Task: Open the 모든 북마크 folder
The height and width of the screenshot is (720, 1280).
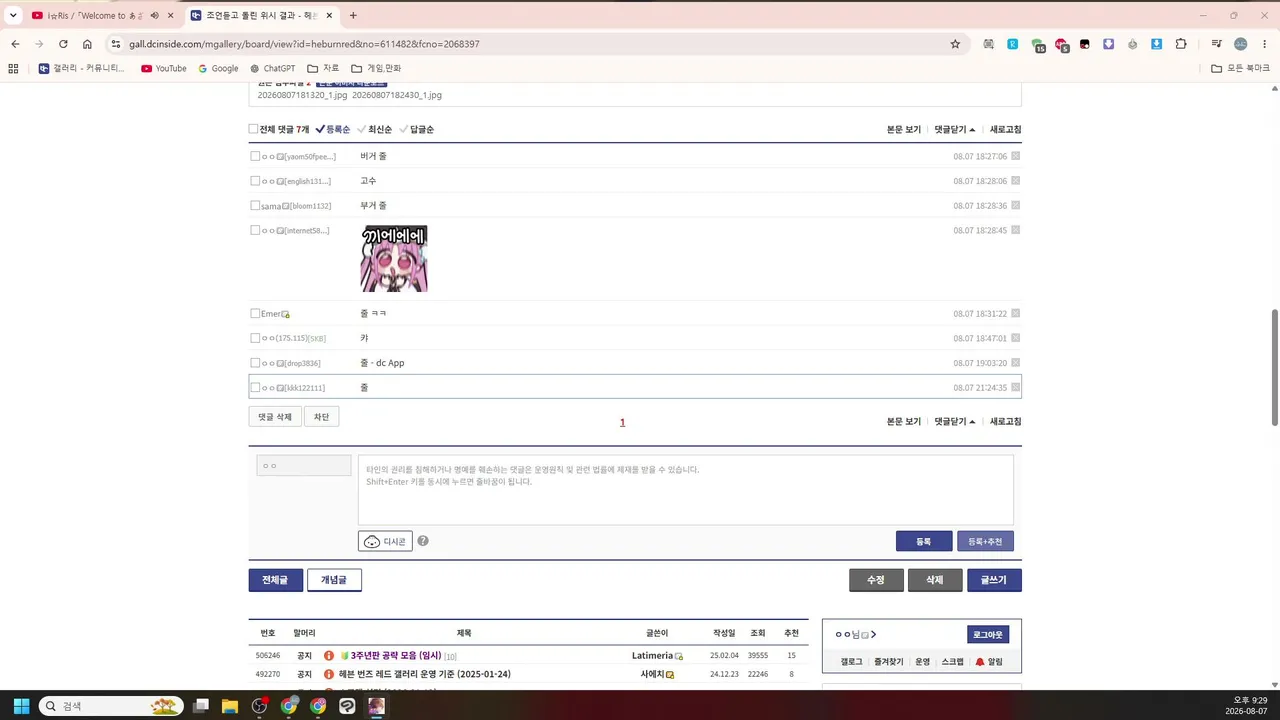Action: (1240, 68)
